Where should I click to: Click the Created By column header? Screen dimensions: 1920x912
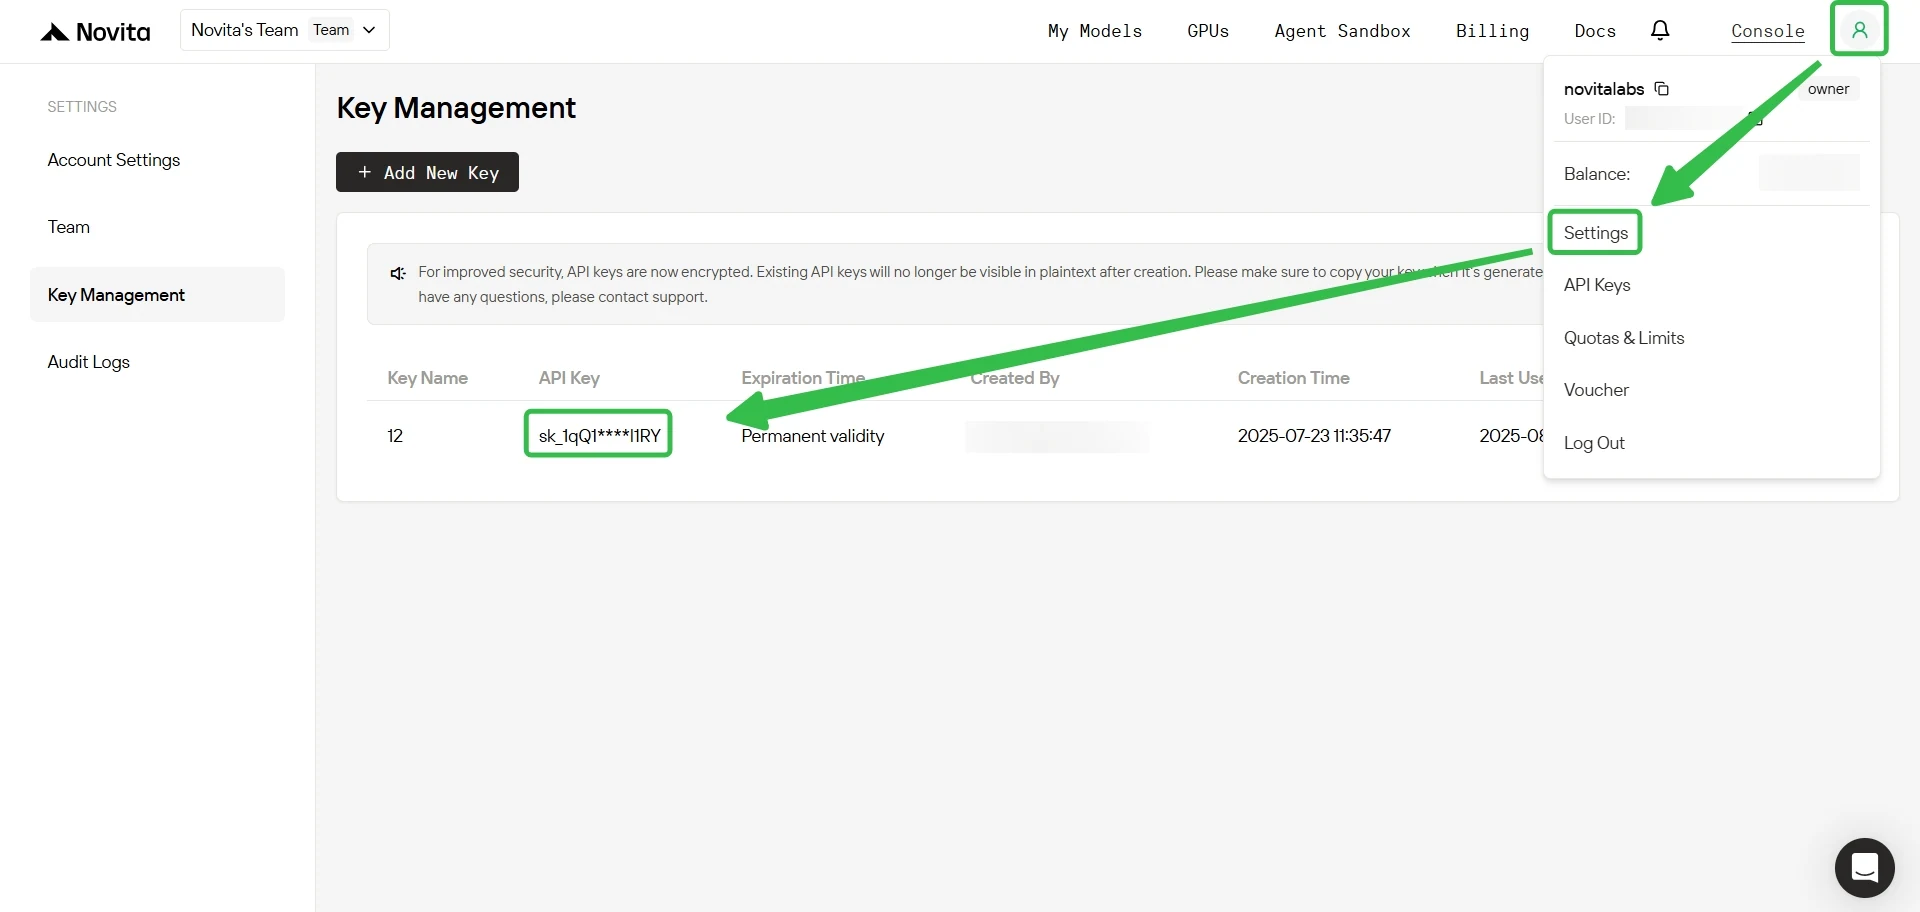(x=1014, y=378)
